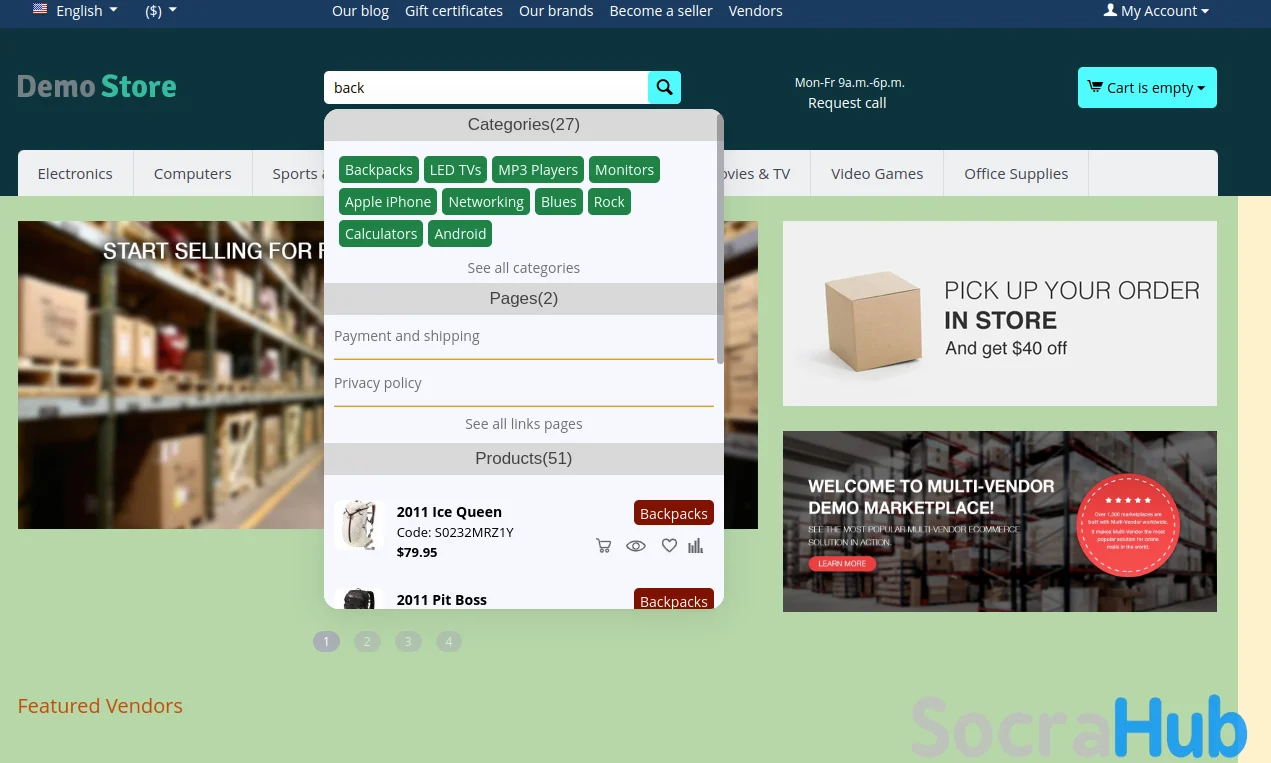Click See all categories link
1271x763 pixels.
524,268
